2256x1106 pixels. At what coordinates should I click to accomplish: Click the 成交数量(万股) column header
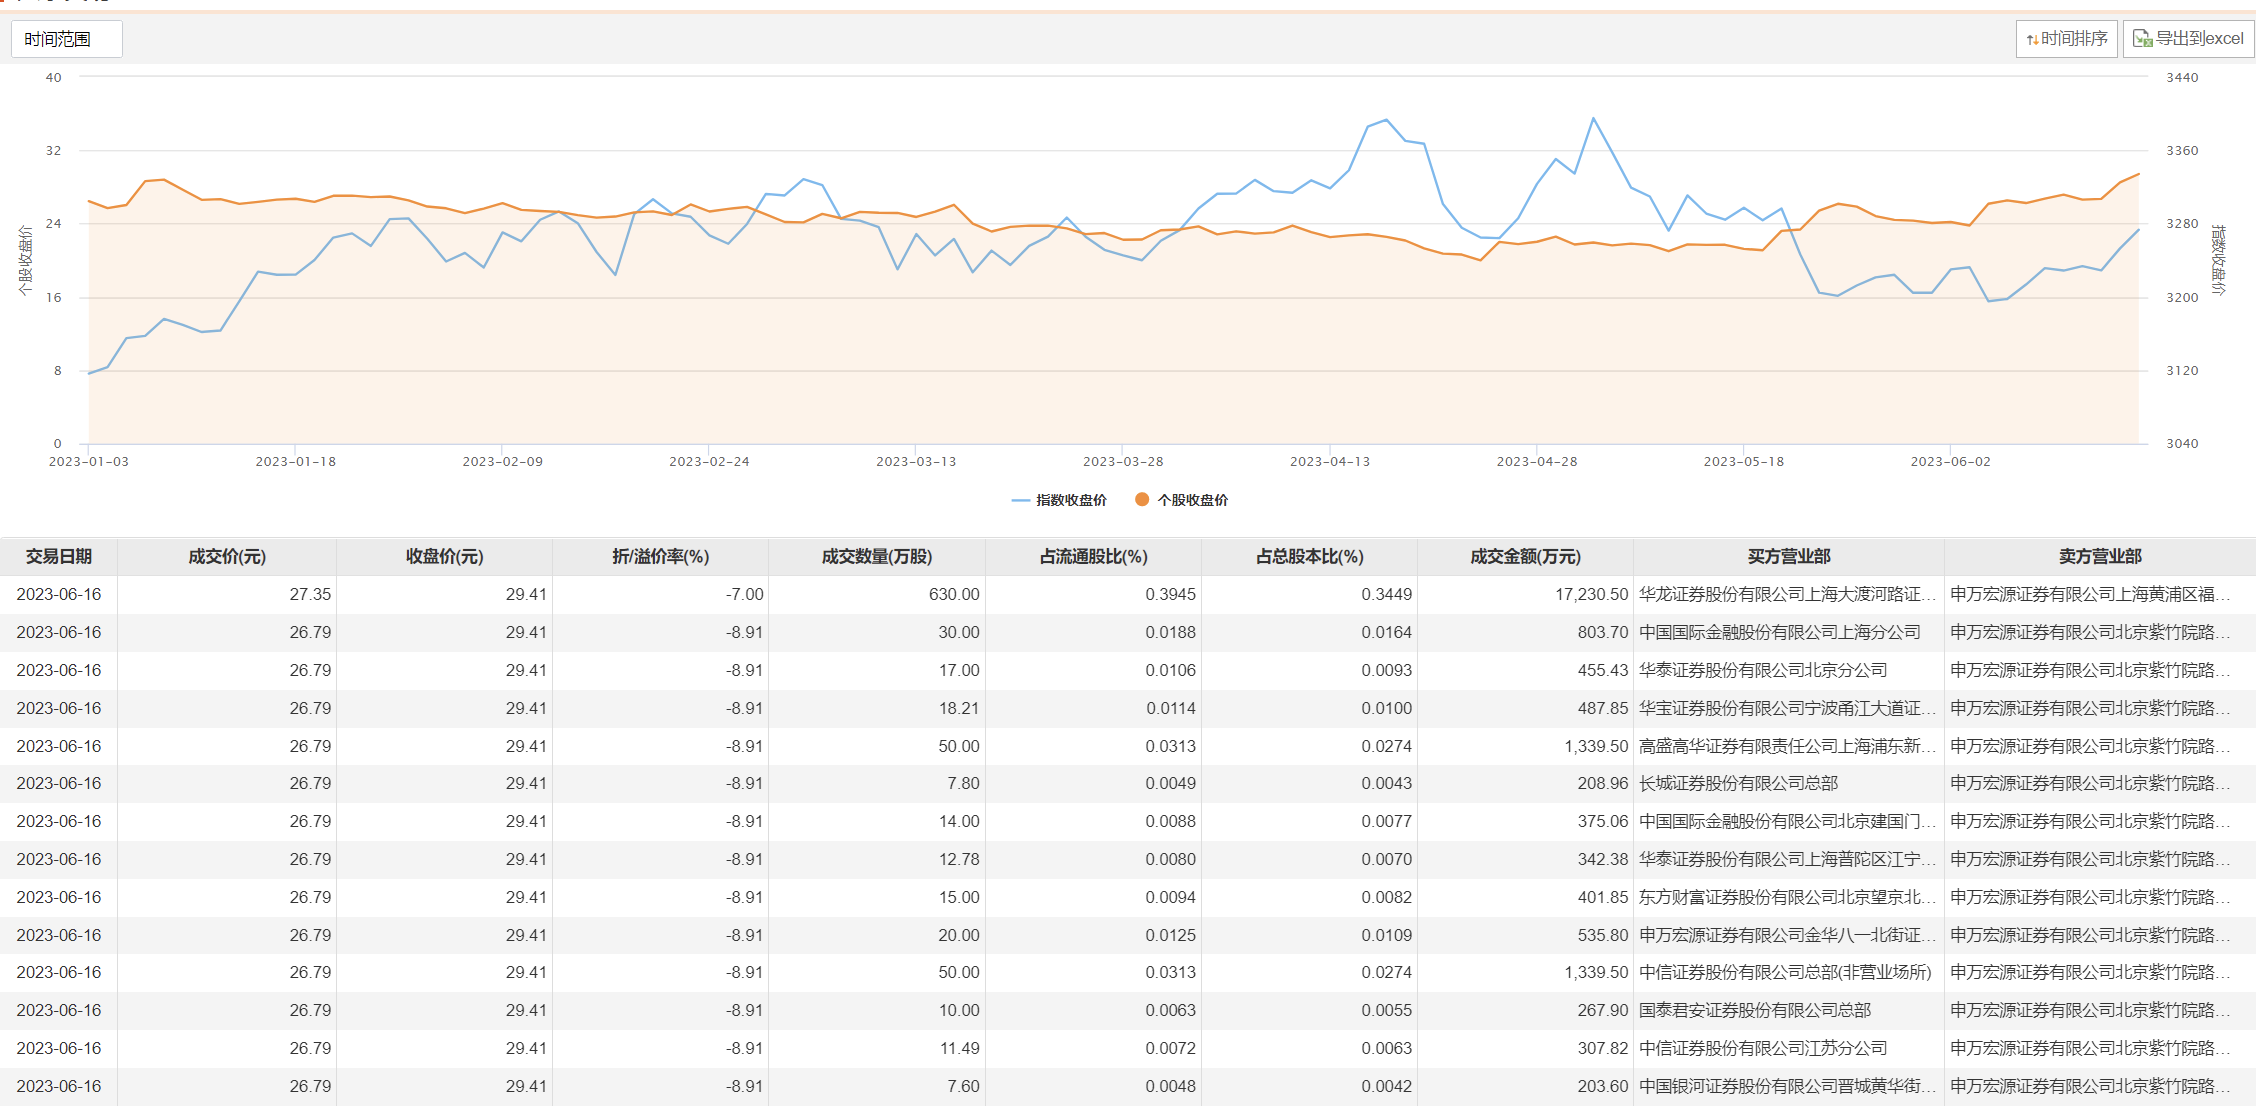coord(876,556)
